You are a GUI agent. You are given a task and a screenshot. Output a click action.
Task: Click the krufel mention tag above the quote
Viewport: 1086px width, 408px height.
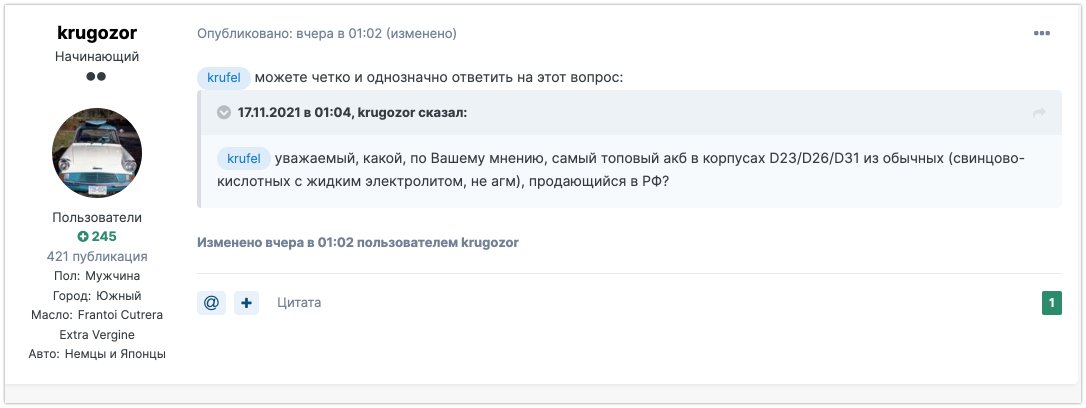[224, 78]
